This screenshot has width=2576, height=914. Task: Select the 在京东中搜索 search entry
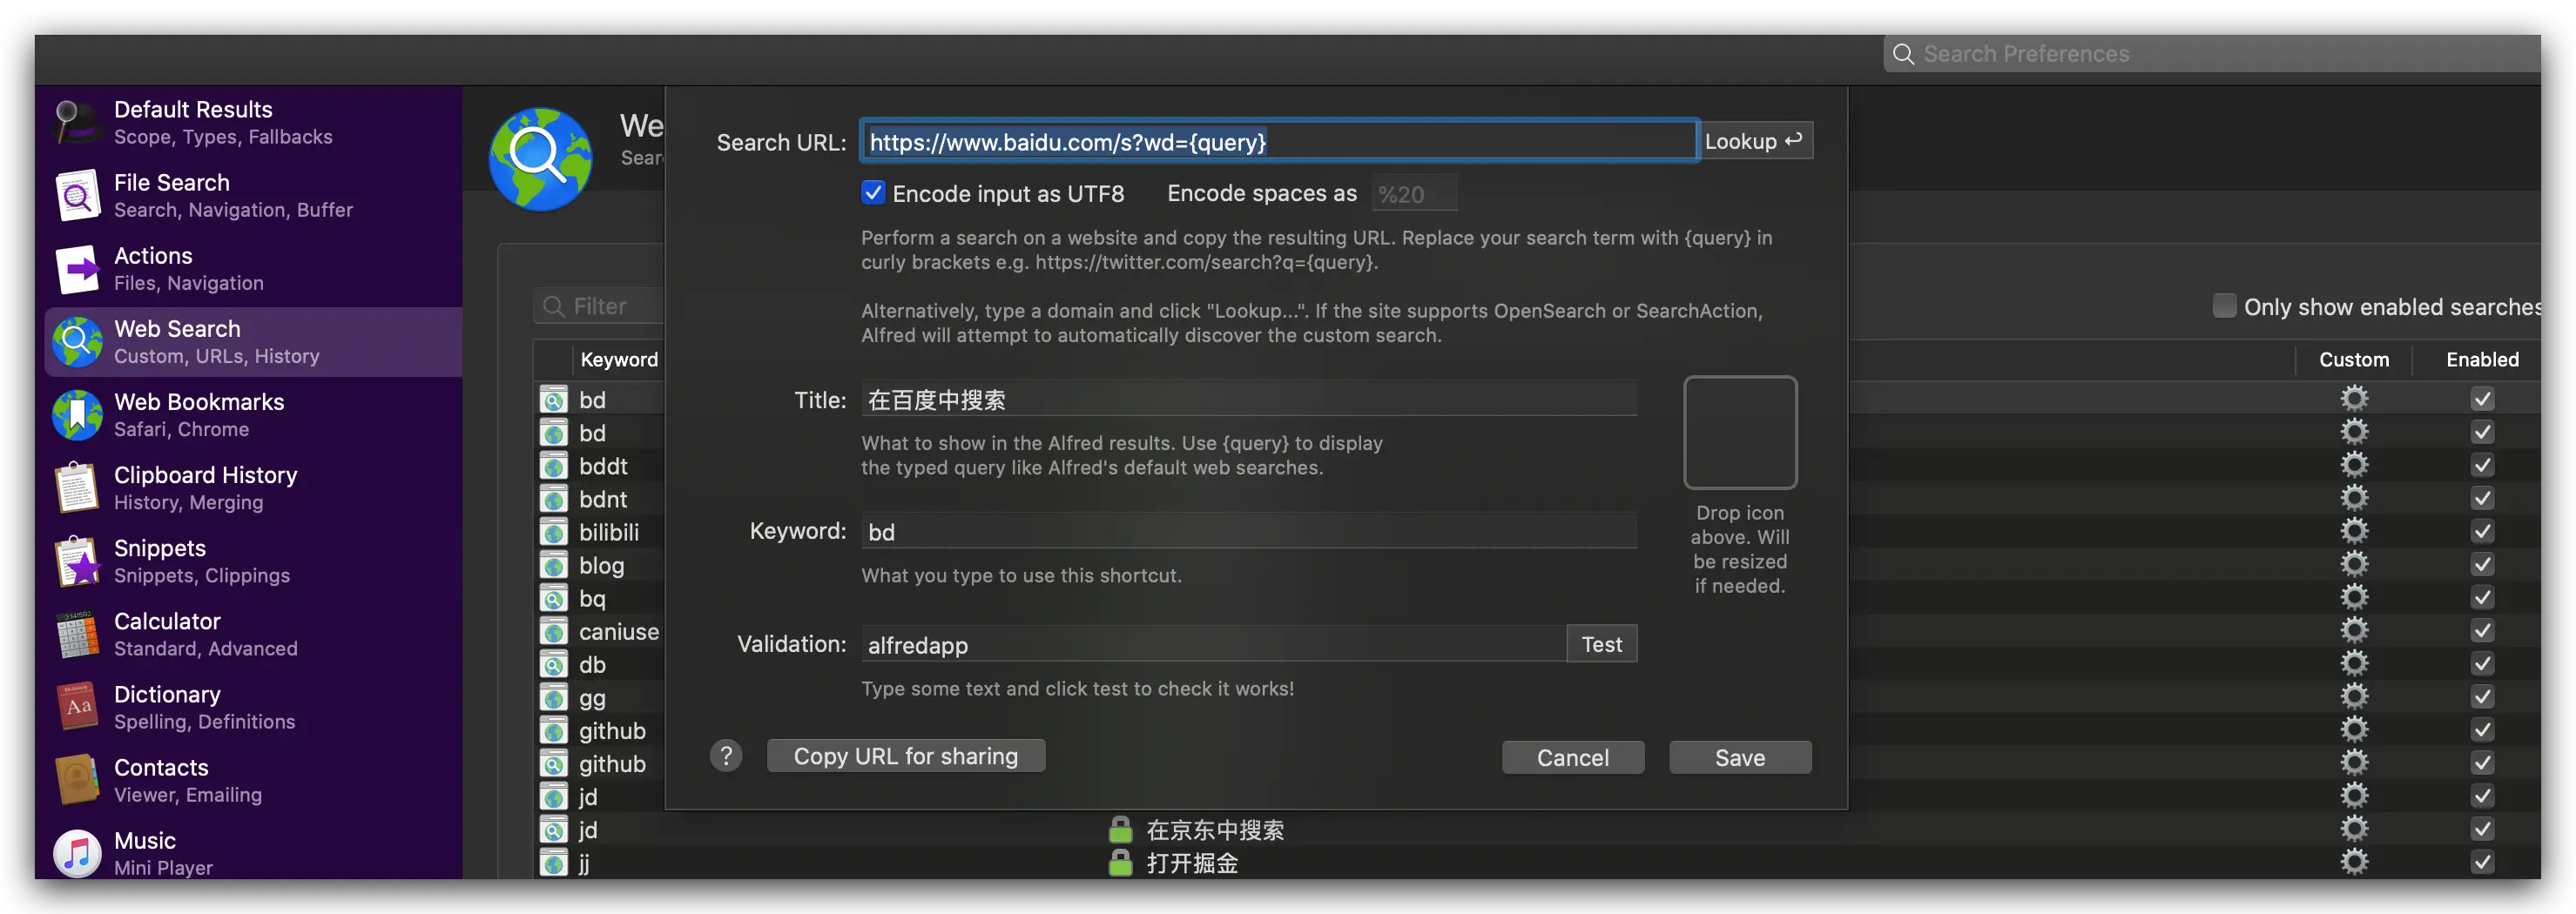pos(1215,829)
